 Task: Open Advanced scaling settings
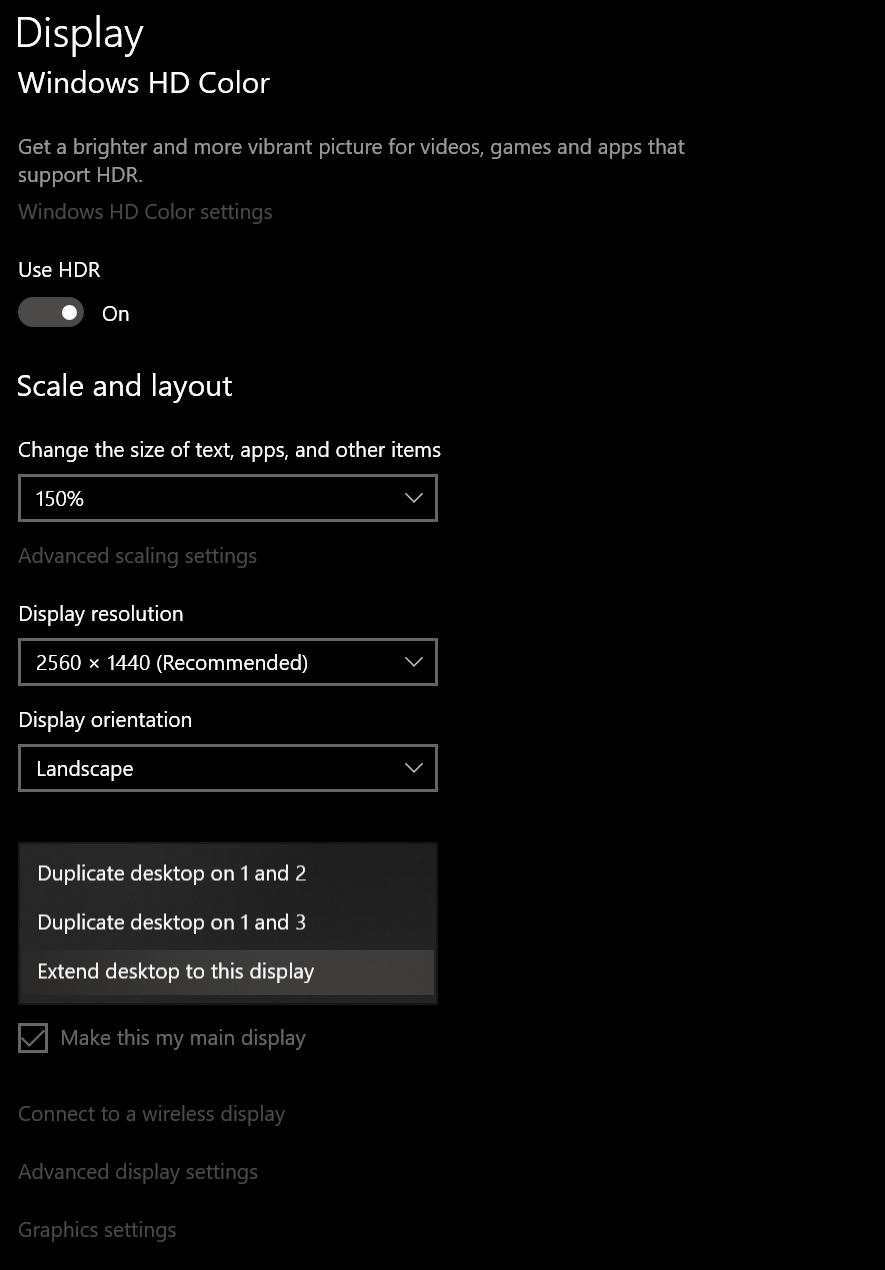137,556
